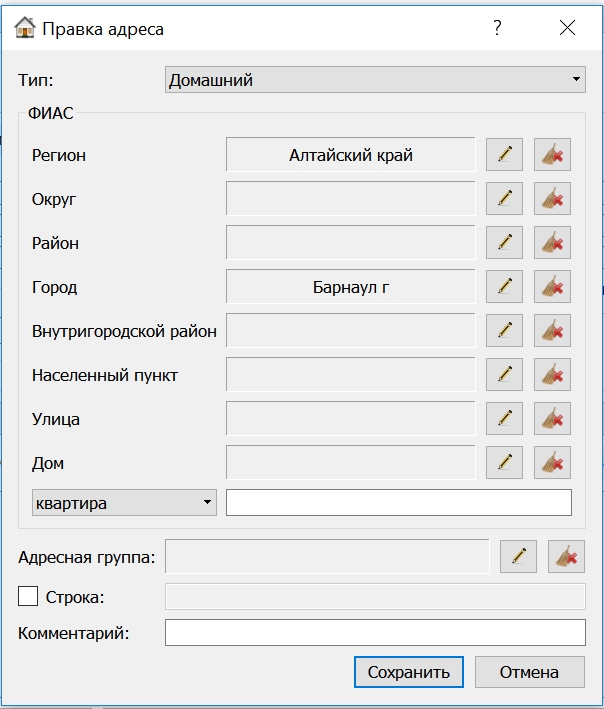
Task: Click the empty Район value field
Action: click(x=351, y=242)
